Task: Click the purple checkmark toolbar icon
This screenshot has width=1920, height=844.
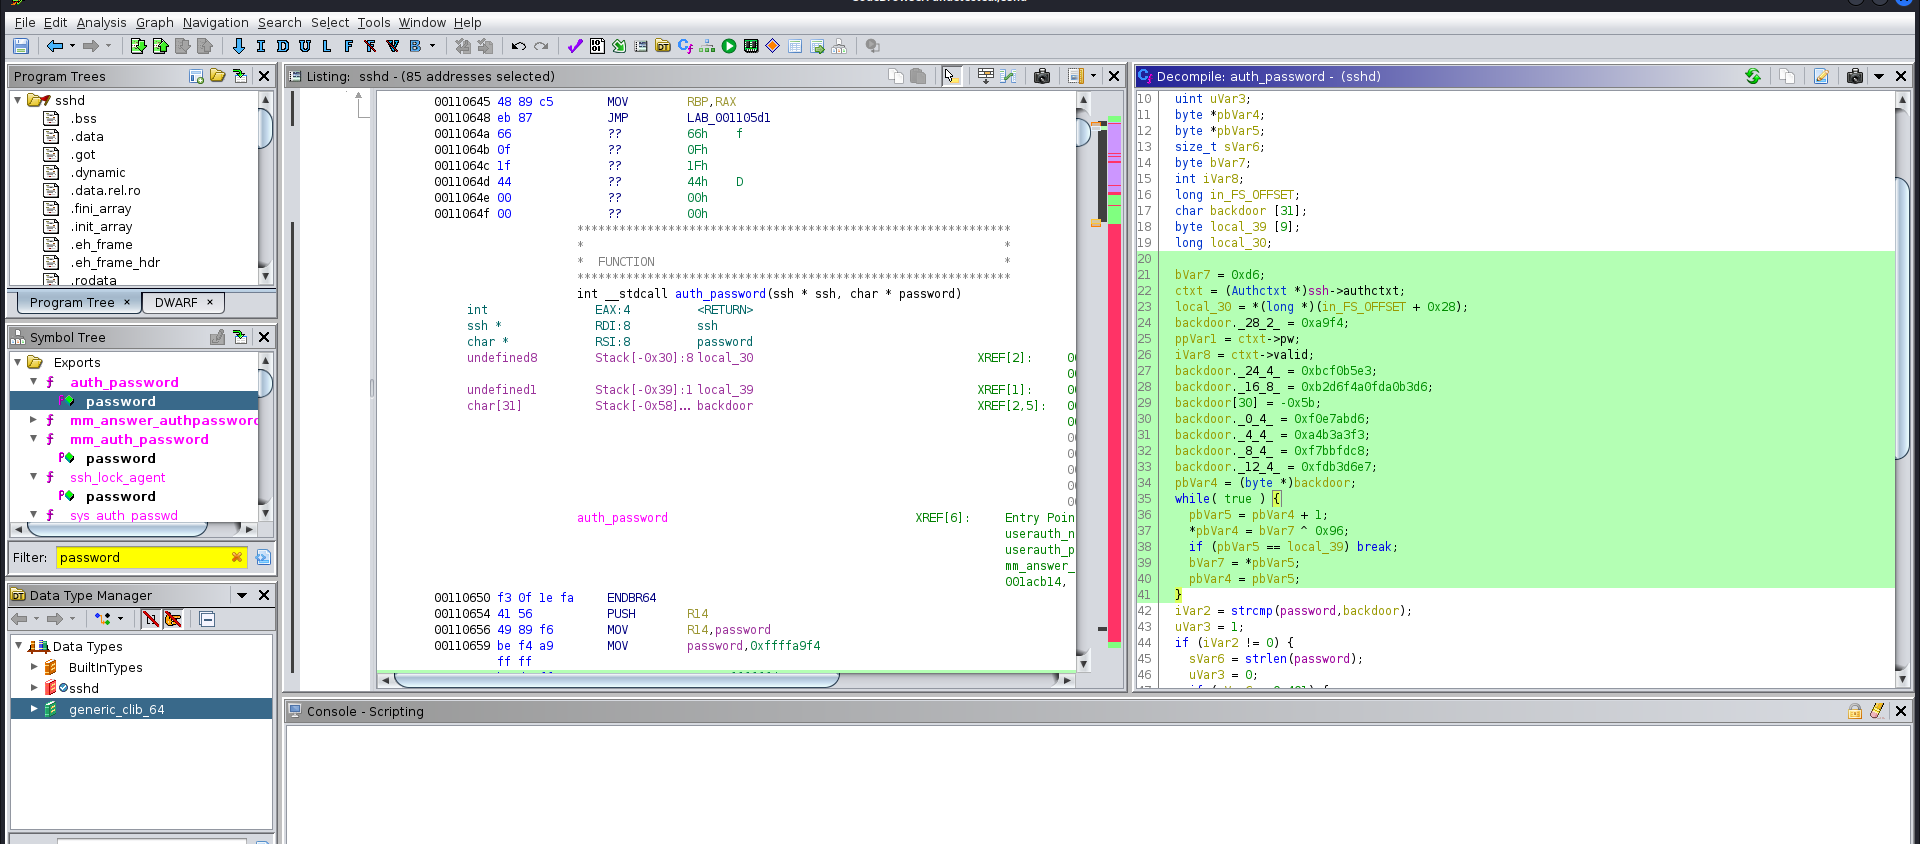Action: (575, 46)
